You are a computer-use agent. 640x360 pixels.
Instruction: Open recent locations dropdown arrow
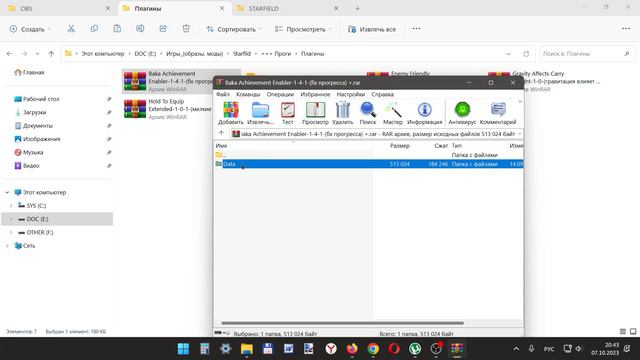click(x=37, y=54)
